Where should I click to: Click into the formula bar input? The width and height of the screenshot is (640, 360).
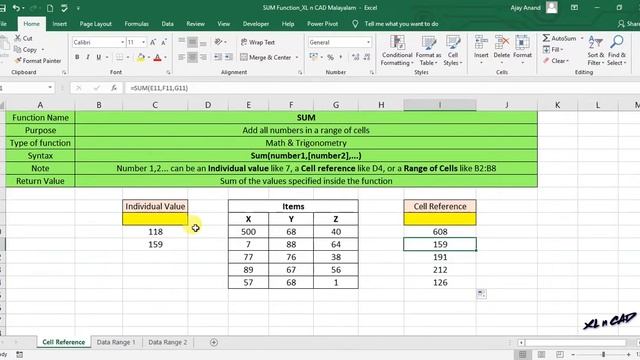[382, 88]
